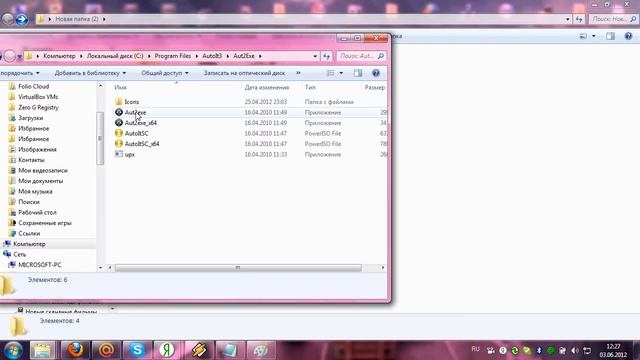Open Изображения in navigation pane

(37, 149)
